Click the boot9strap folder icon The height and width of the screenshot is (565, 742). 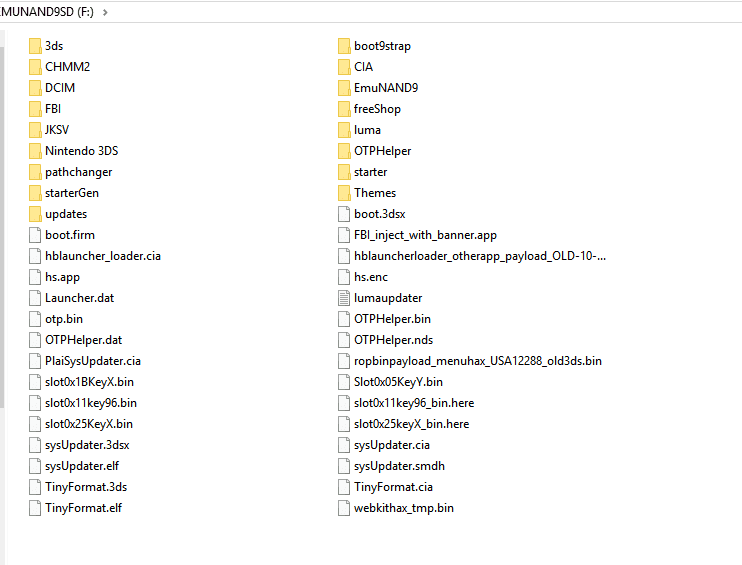344,46
